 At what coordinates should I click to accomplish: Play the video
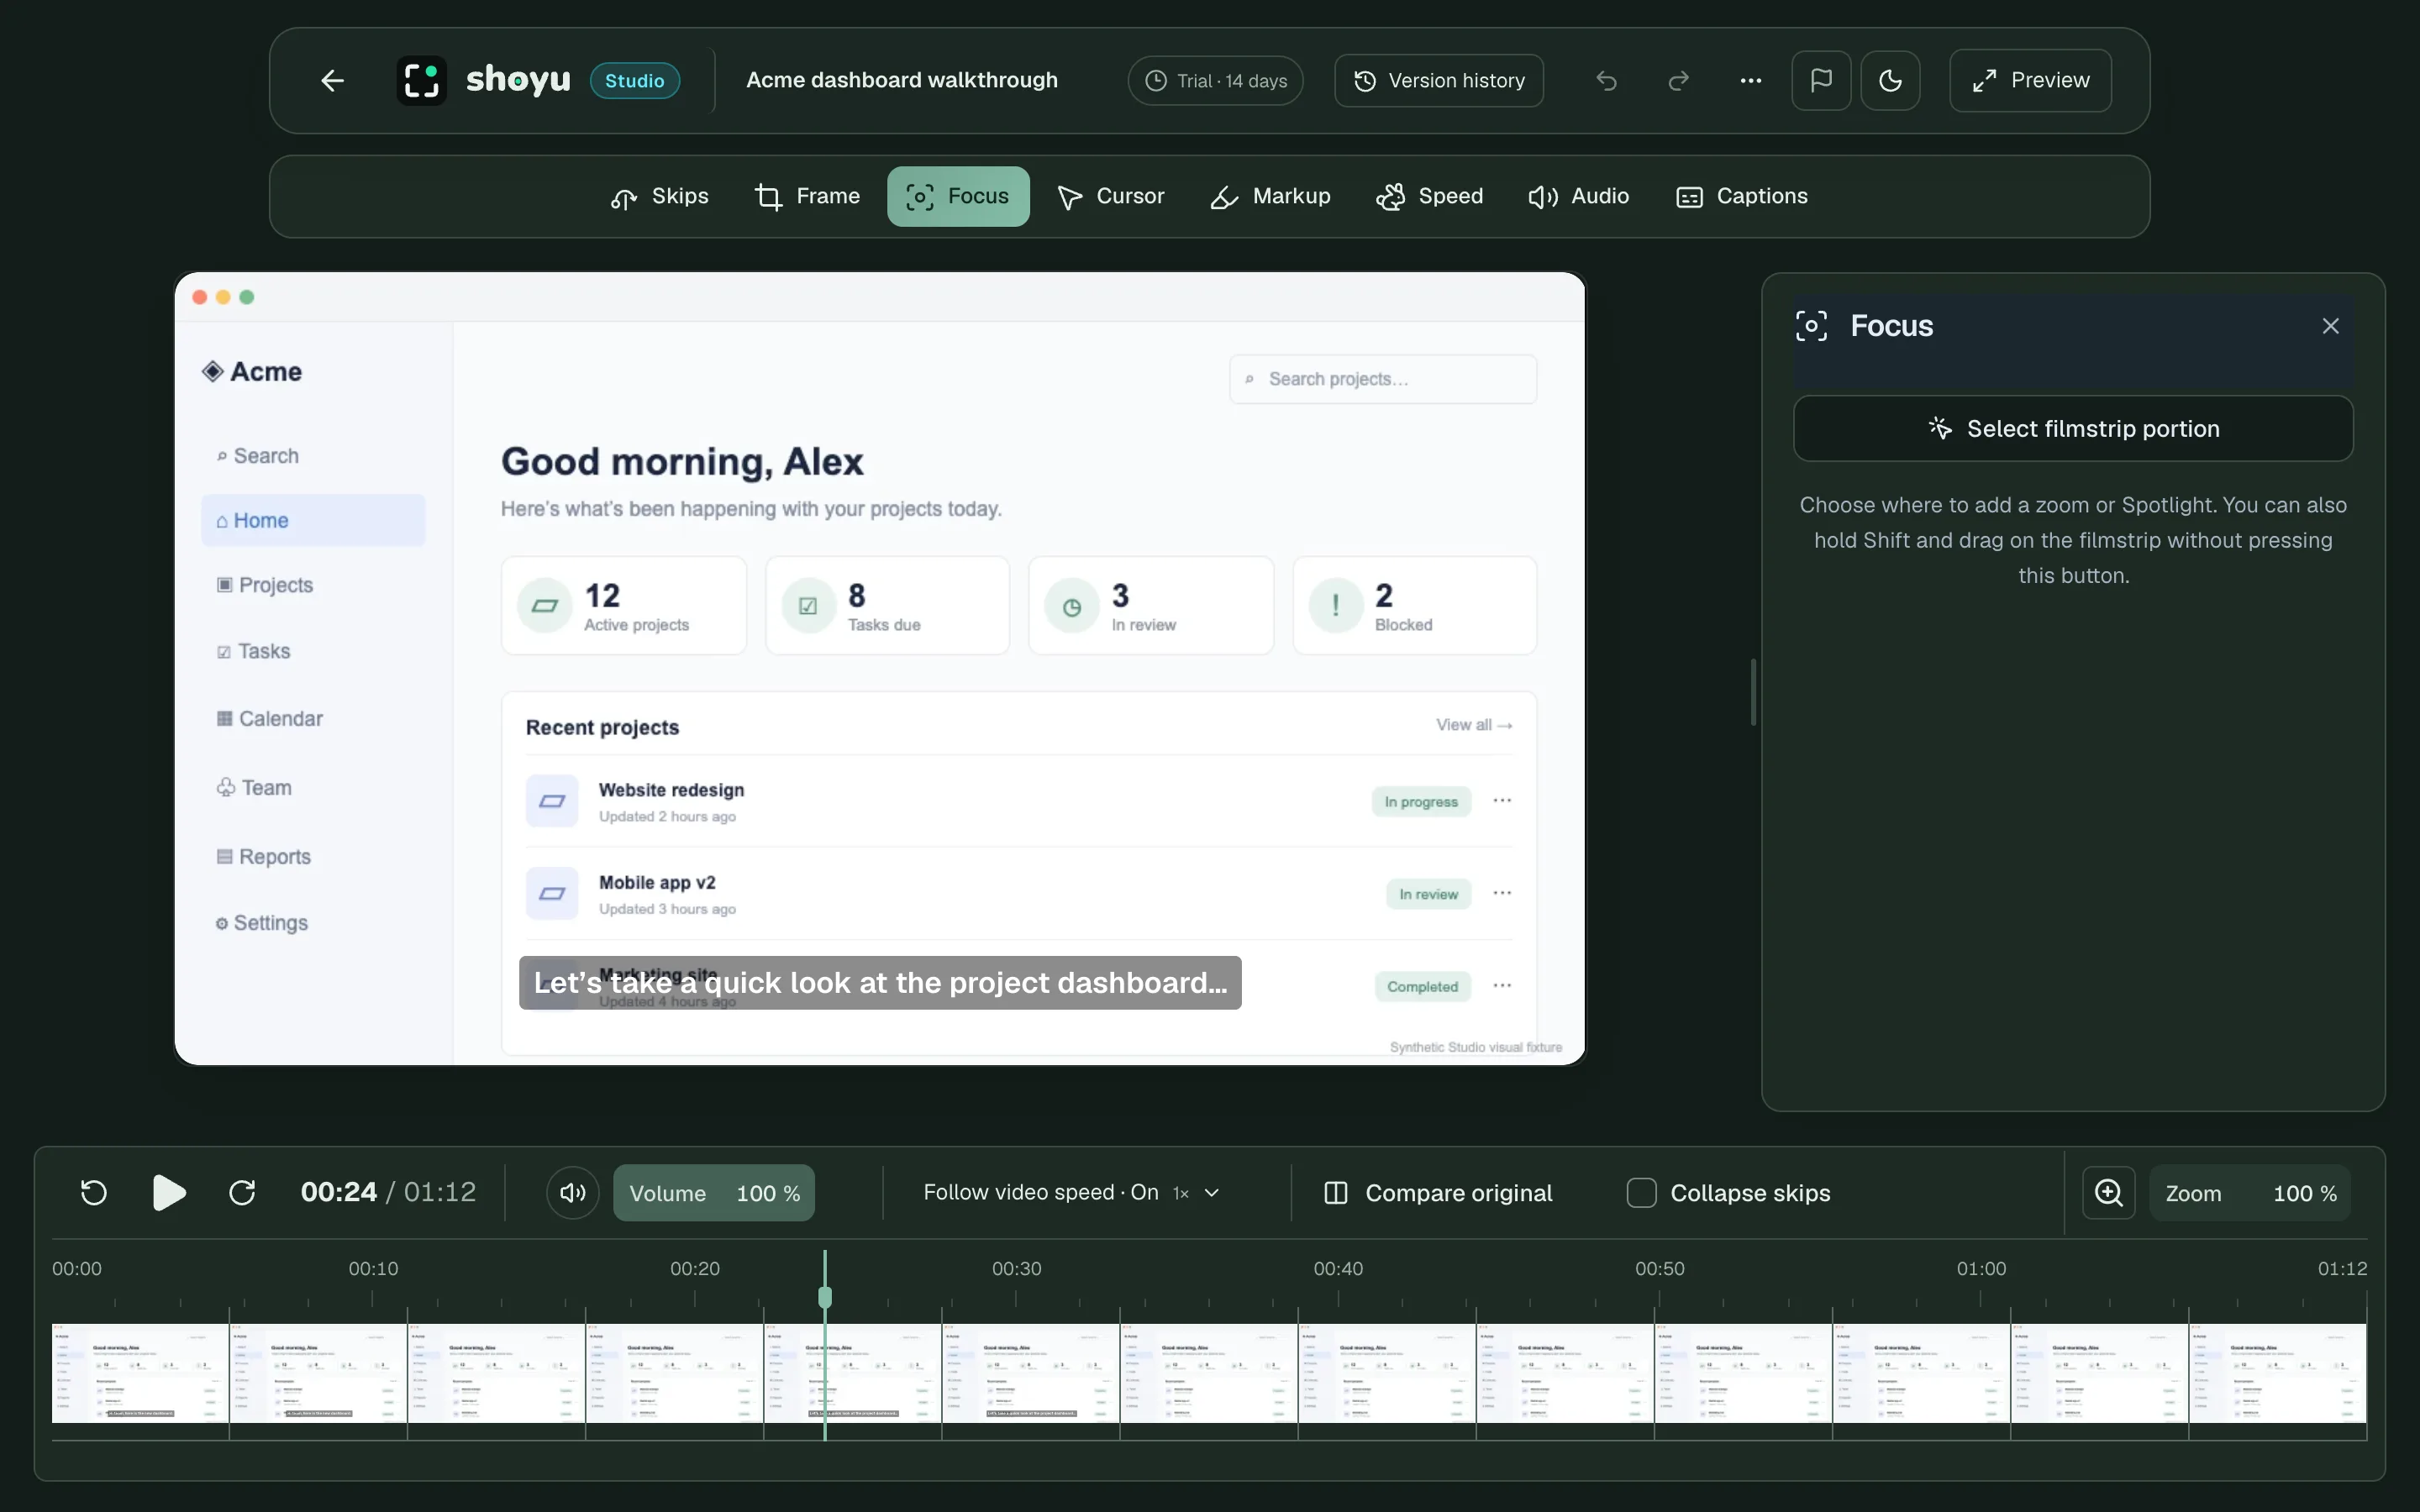168,1192
